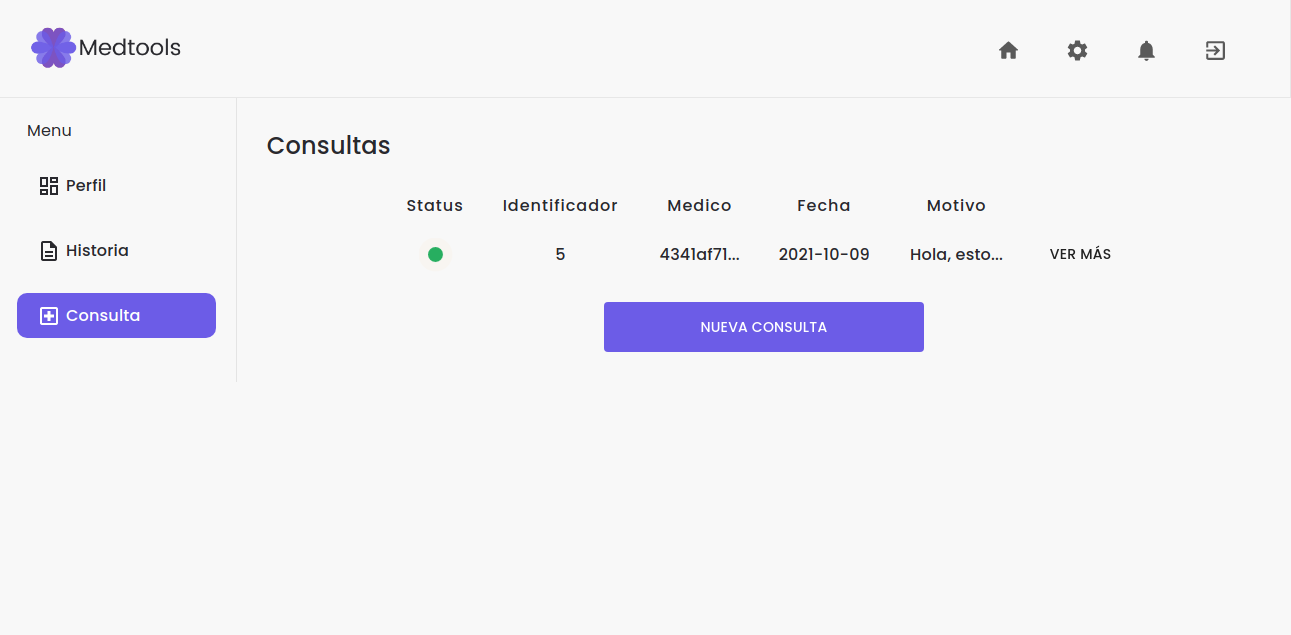Select the Consulta menu entry
Viewport: 1291px width, 635px height.
point(103,315)
